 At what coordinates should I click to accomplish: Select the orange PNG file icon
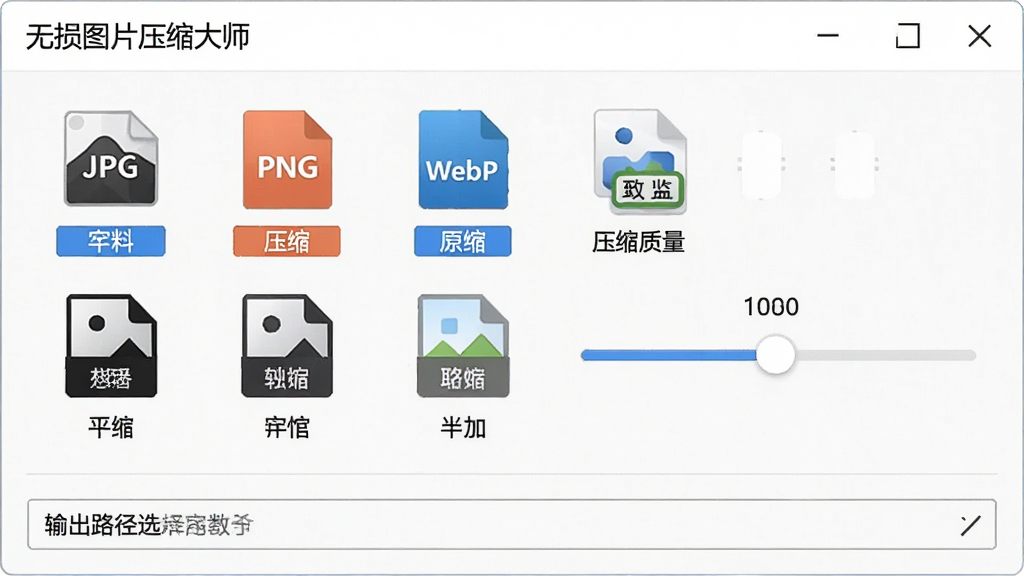pyautogui.click(x=287, y=159)
